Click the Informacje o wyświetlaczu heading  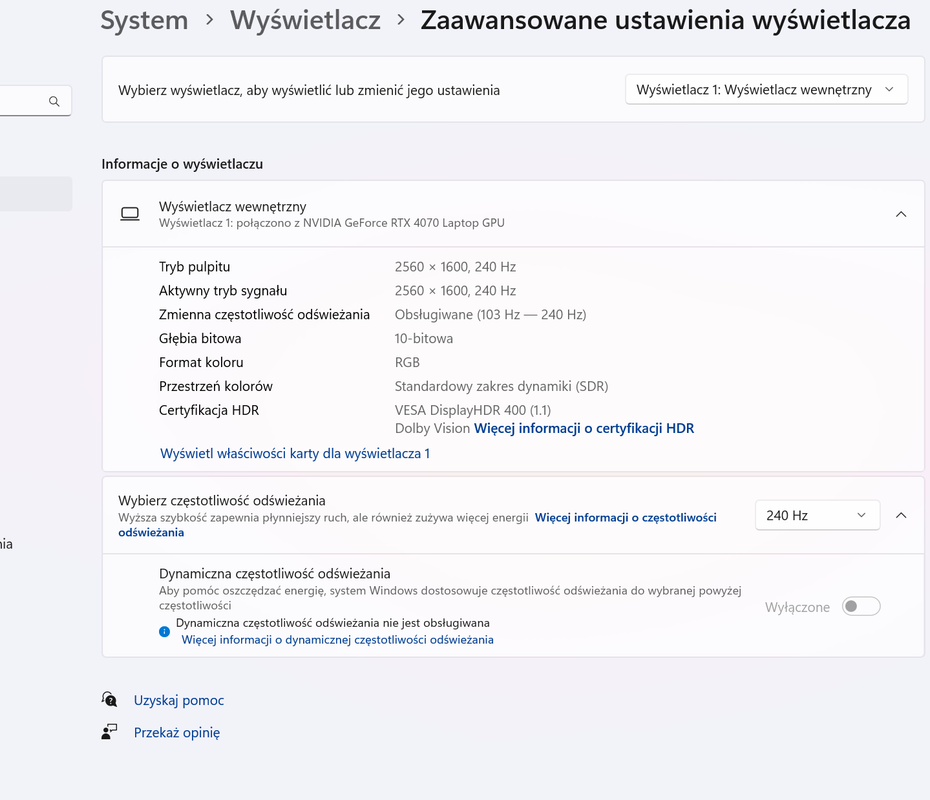pyautogui.click(x=182, y=164)
